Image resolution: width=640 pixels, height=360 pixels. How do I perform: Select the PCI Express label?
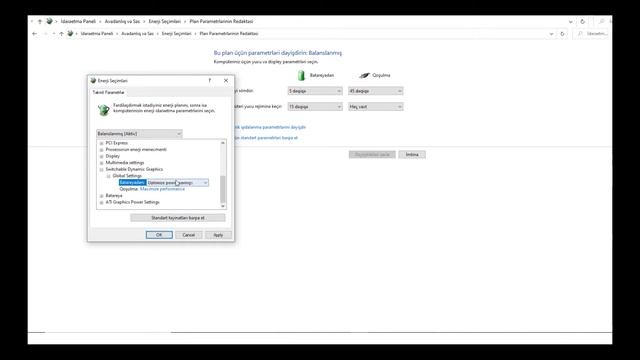[117, 143]
